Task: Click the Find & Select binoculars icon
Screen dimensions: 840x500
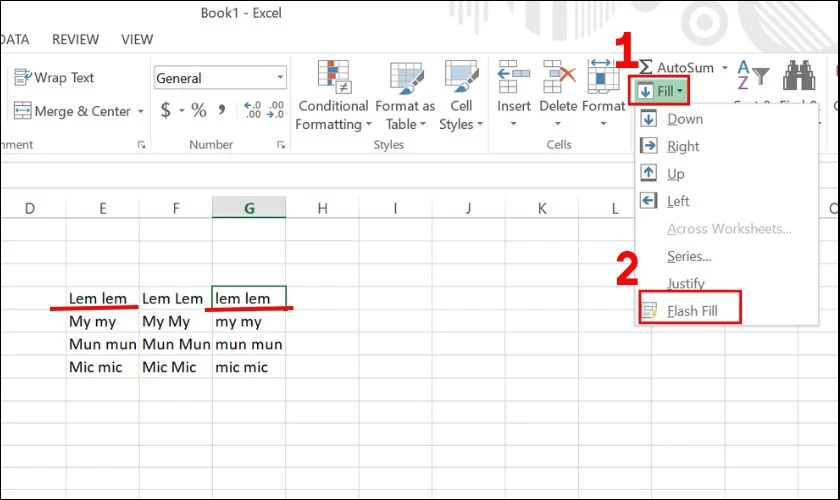Action: pos(799,75)
